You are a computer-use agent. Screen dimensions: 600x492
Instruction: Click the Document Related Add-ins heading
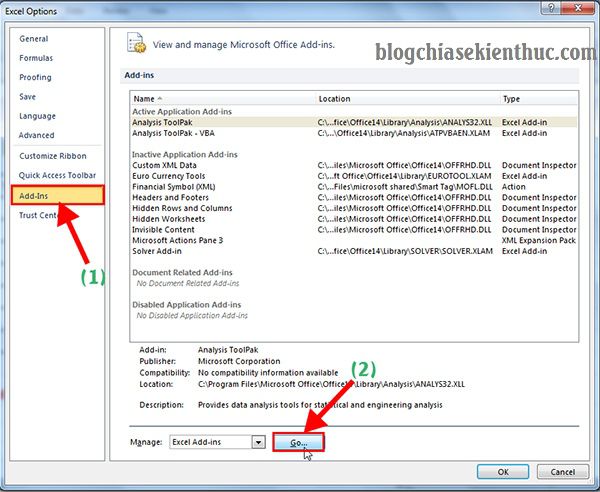[x=183, y=272]
